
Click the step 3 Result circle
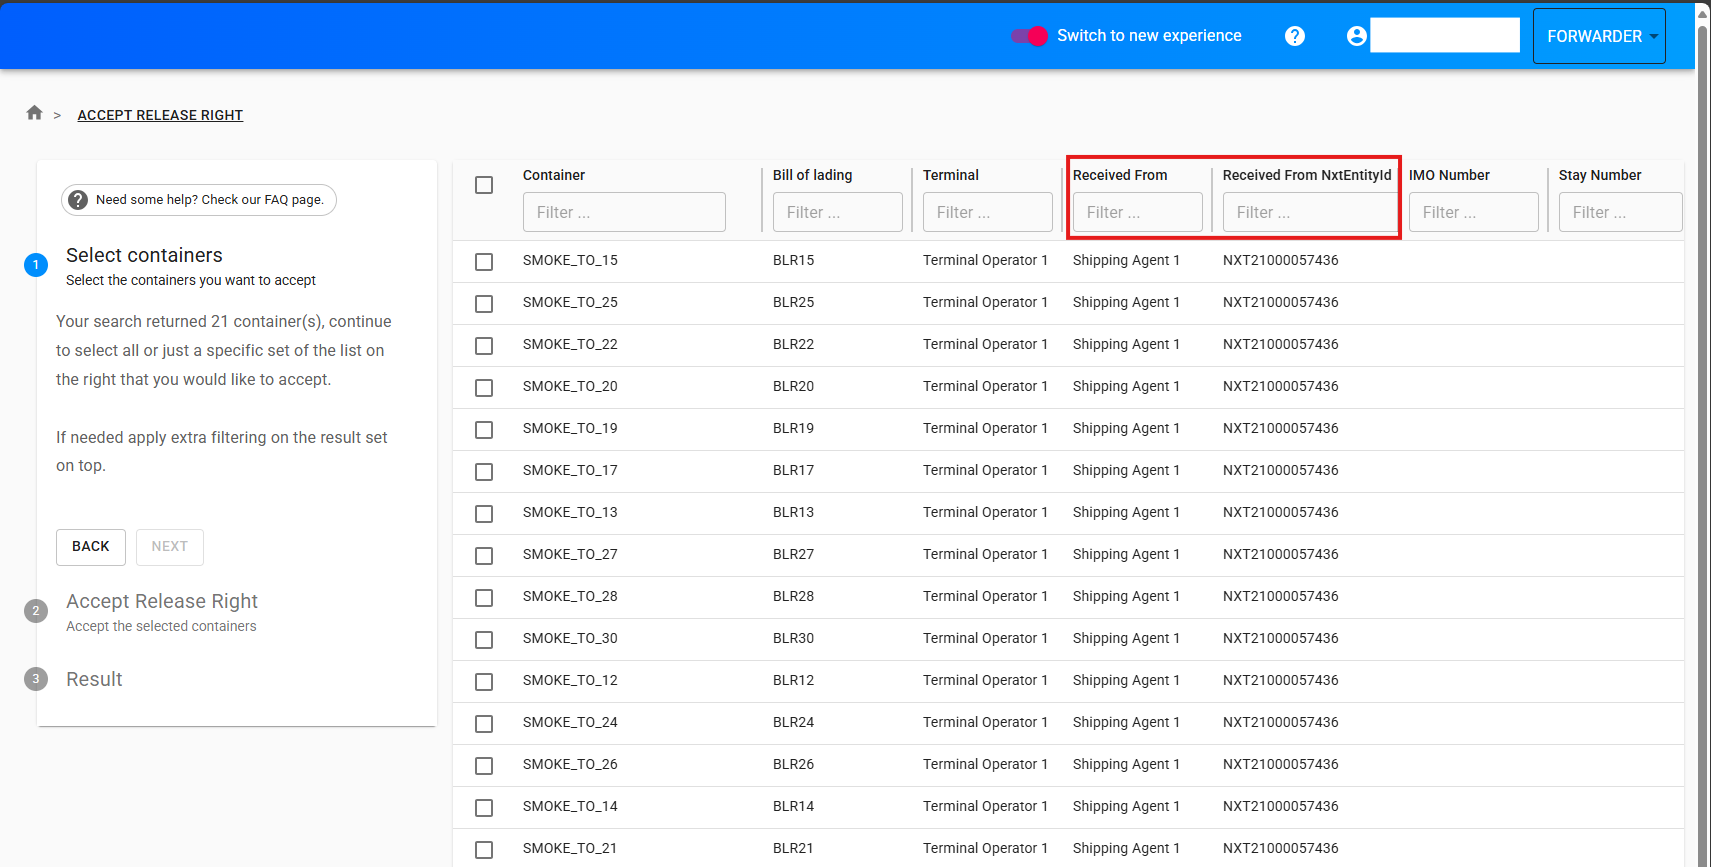point(36,679)
